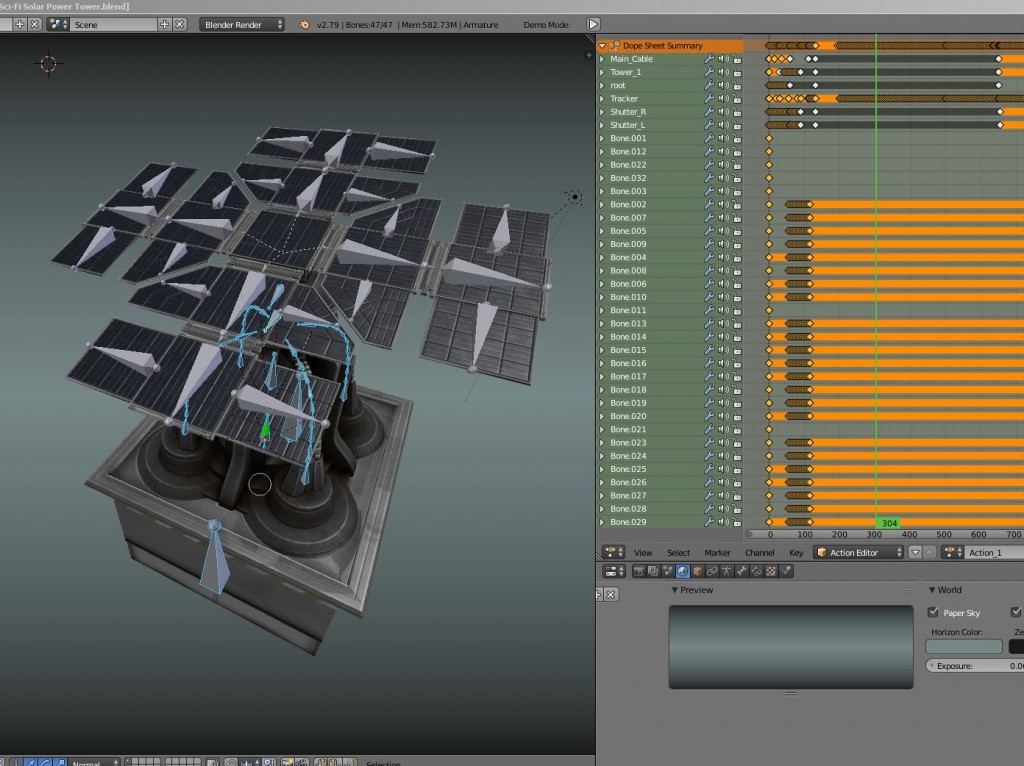
Task: Open the Texture checkerboard properties icon
Action: [x=770, y=571]
